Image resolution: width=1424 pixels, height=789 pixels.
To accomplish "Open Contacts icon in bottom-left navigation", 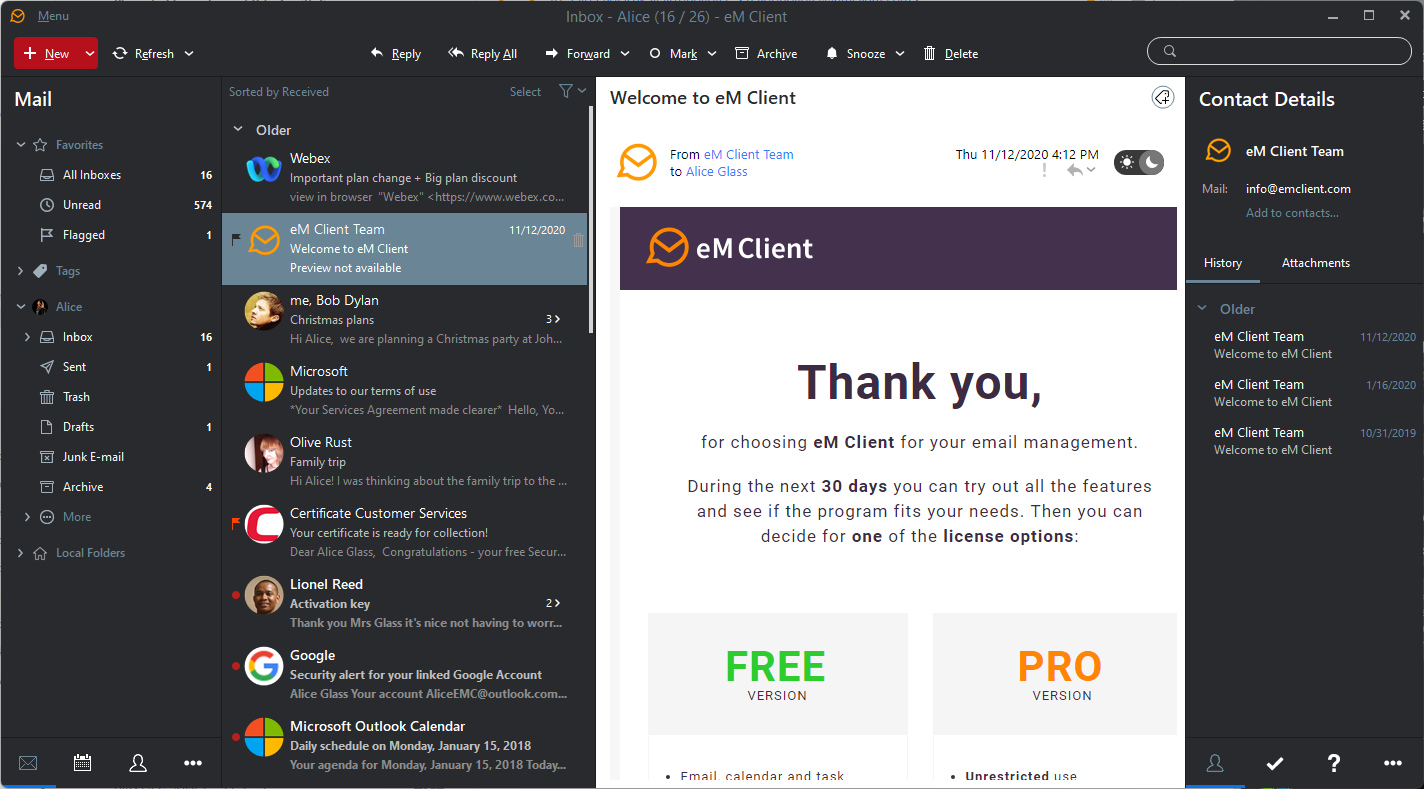I will (138, 763).
